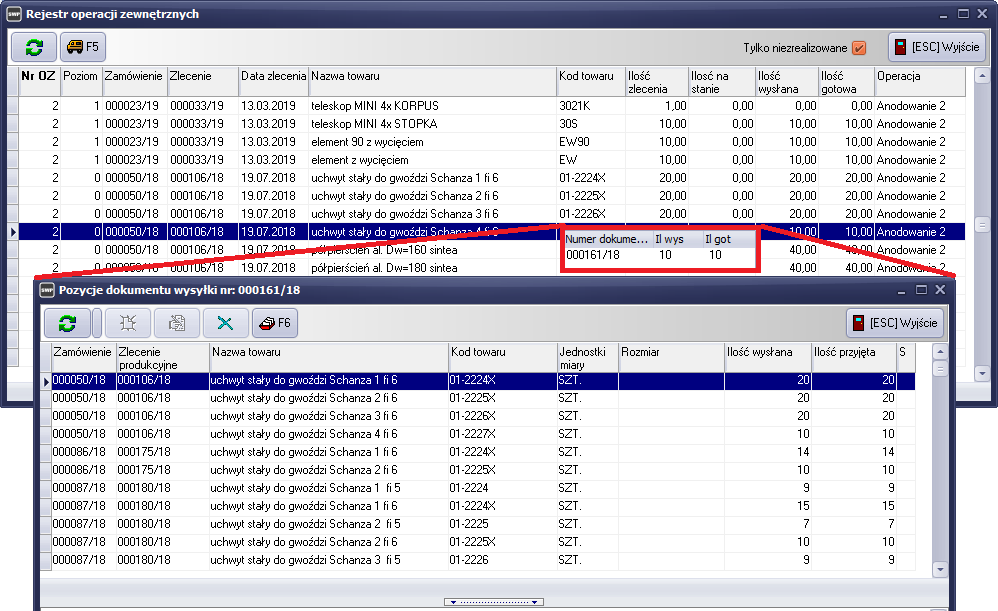The width and height of the screenshot is (998, 611).
Task: Click the Ilość wysłana column header in lower grid
Action: [x=767, y=352]
